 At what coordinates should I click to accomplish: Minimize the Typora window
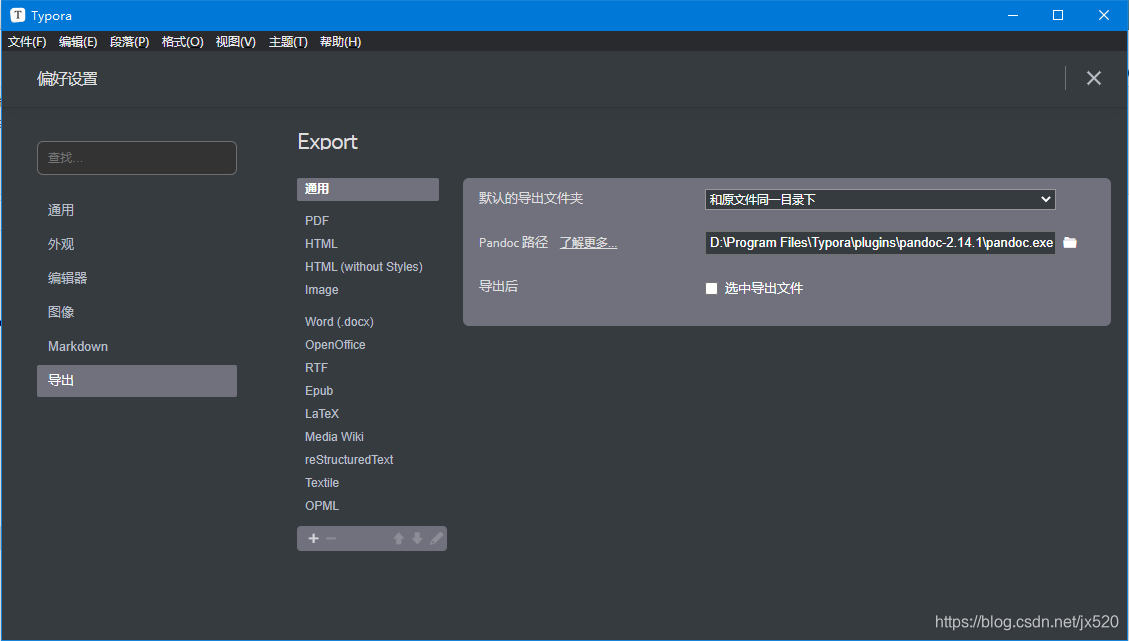pyautogui.click(x=1013, y=15)
